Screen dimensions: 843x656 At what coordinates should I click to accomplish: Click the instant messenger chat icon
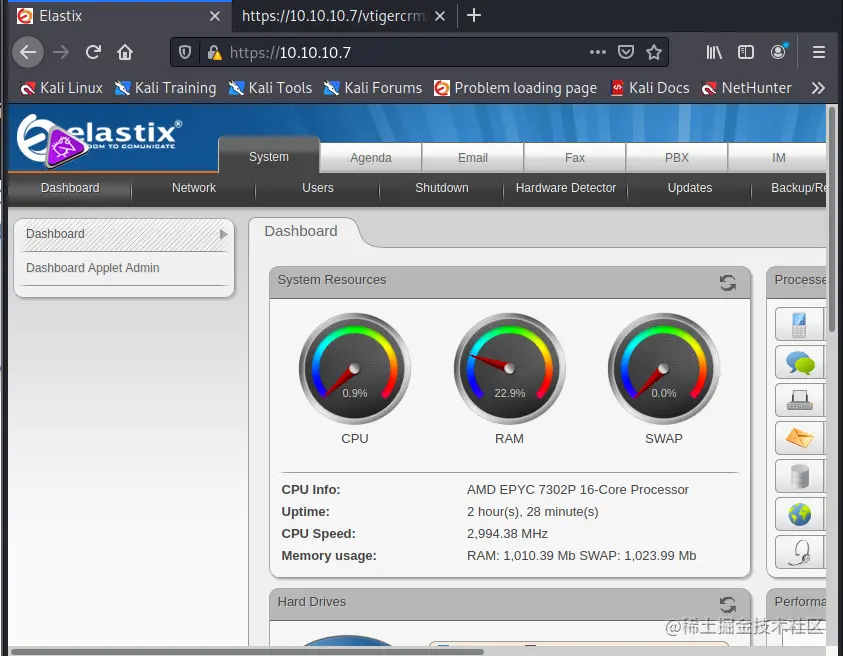point(799,362)
